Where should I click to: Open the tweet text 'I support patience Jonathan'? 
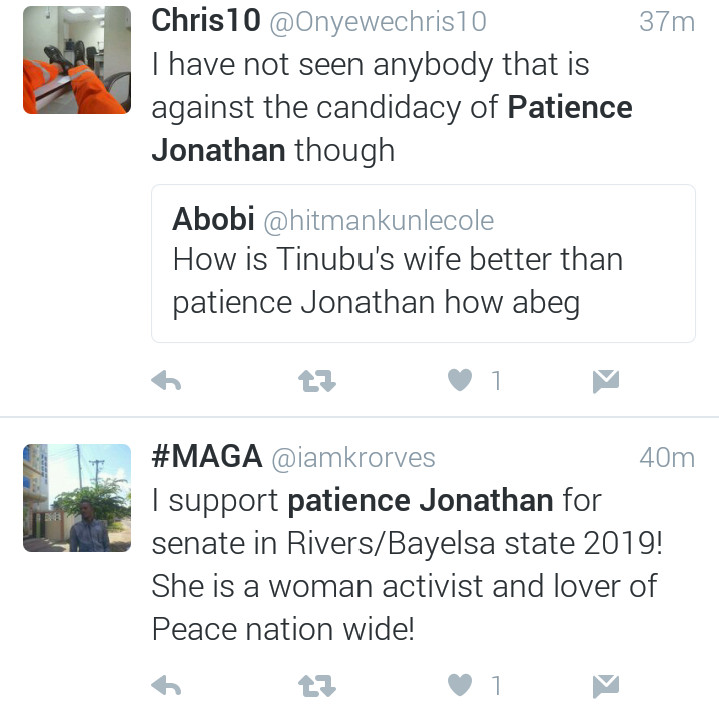pyautogui.click(x=352, y=501)
